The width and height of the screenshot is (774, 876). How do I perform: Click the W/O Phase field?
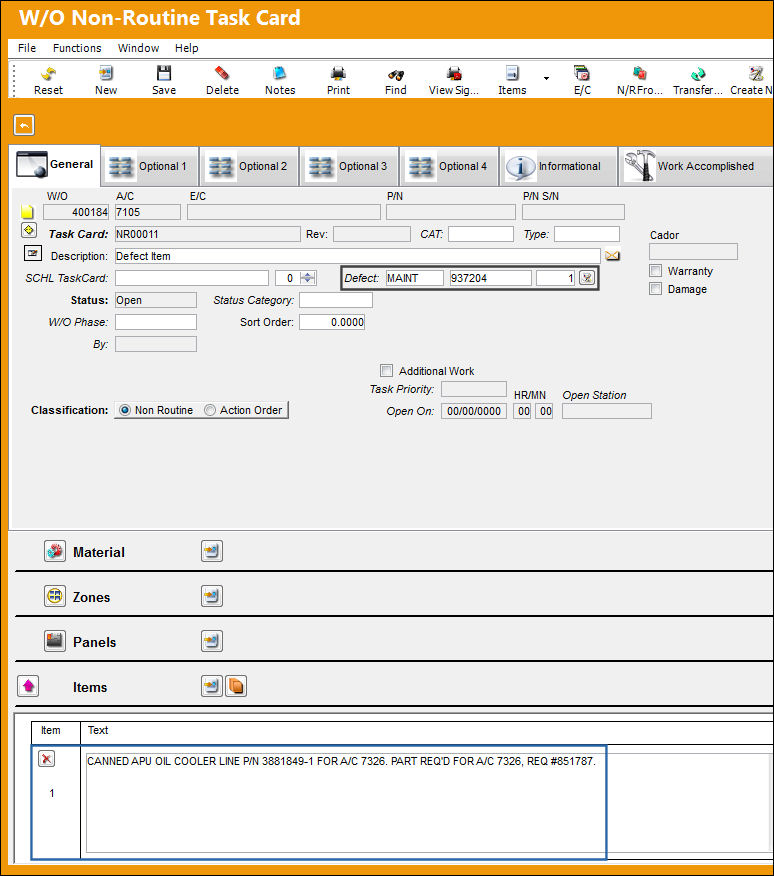pos(156,322)
